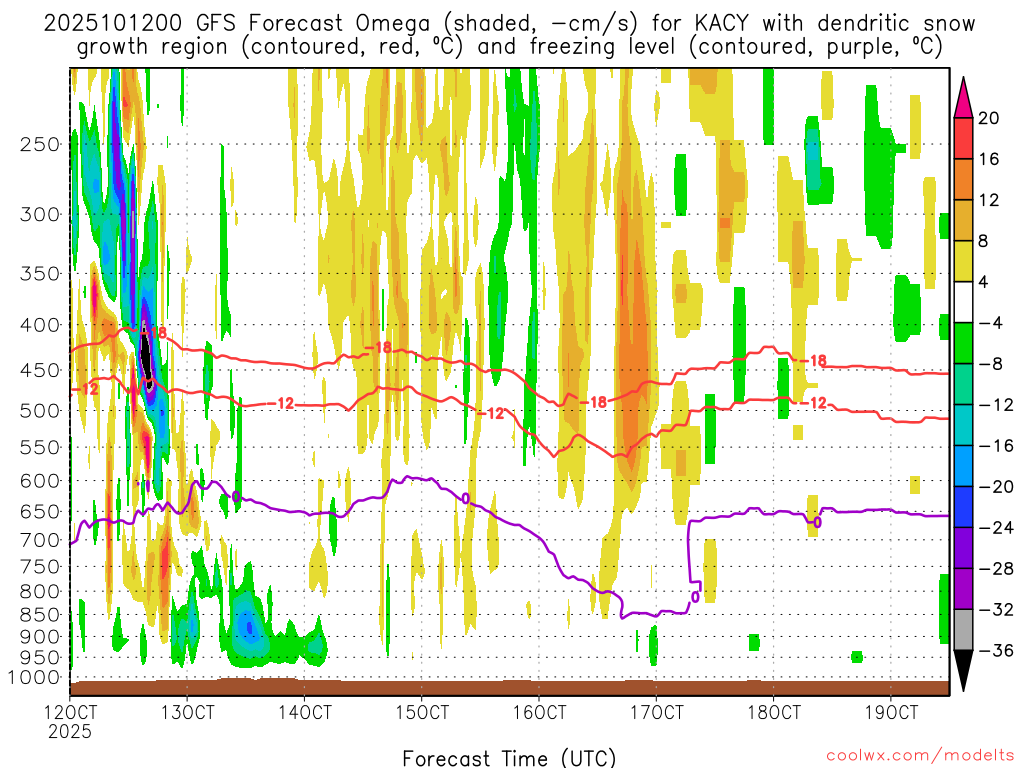Click the 2025 year label under 12OCT
The width and height of the screenshot is (1024, 768).
[x=70, y=731]
